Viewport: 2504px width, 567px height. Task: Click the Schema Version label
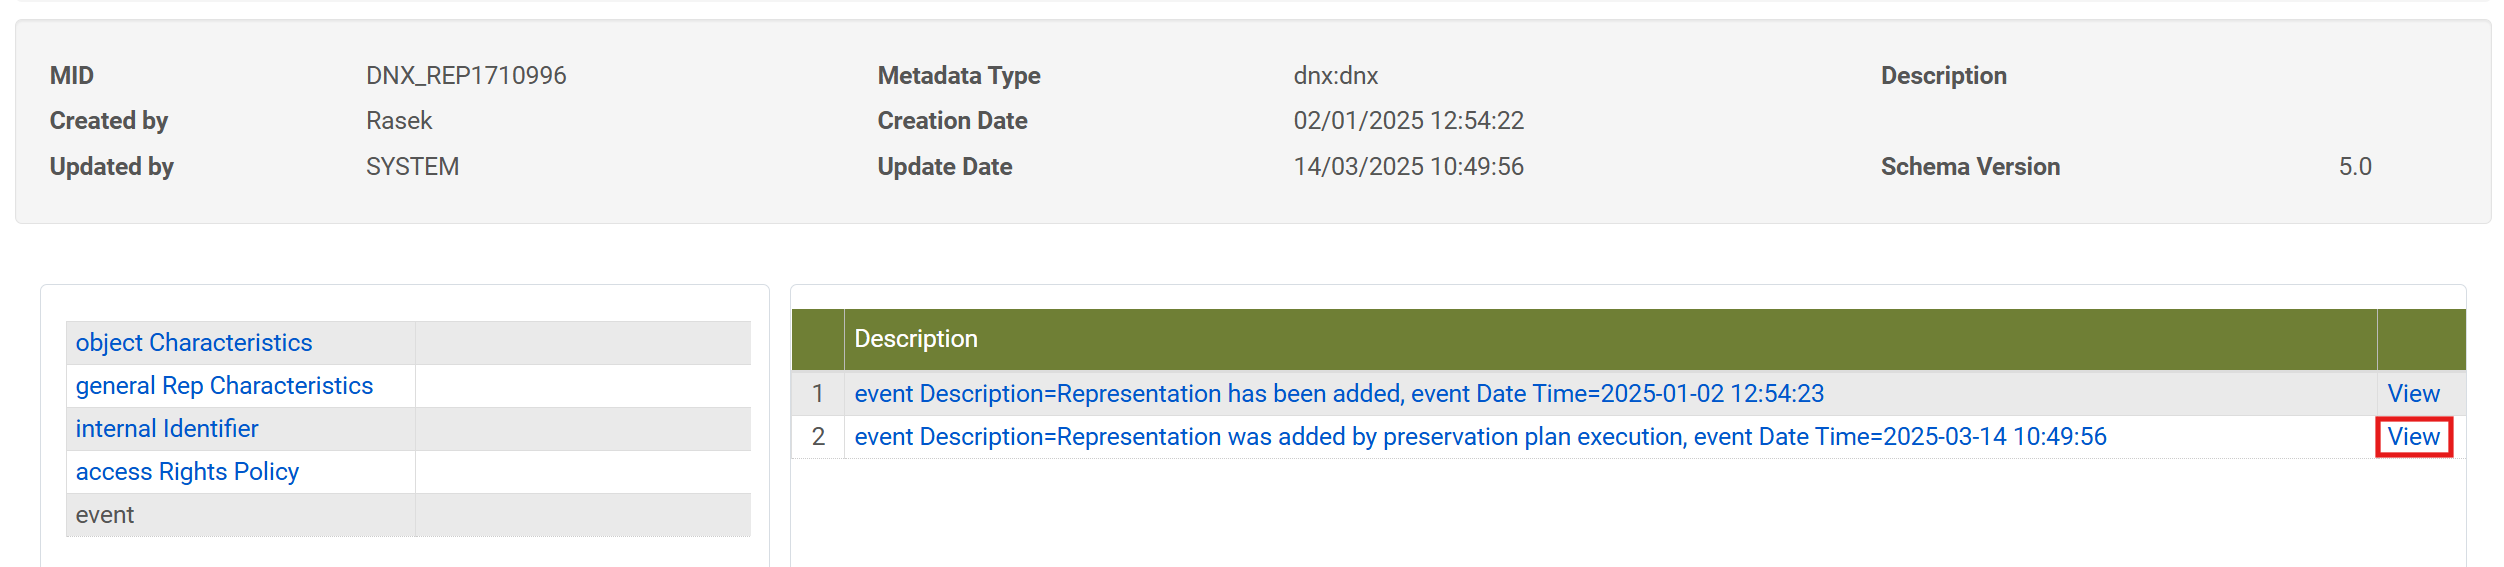(x=1970, y=167)
